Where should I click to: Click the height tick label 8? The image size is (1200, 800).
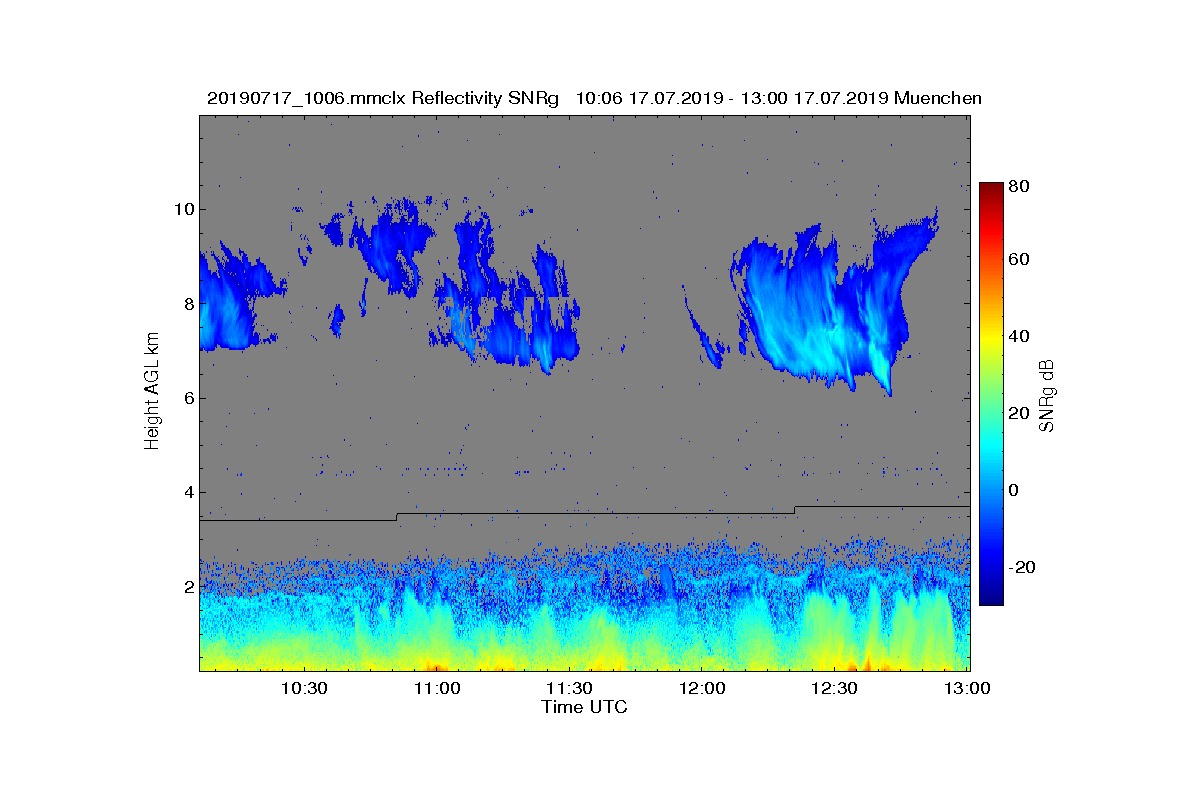pos(187,303)
